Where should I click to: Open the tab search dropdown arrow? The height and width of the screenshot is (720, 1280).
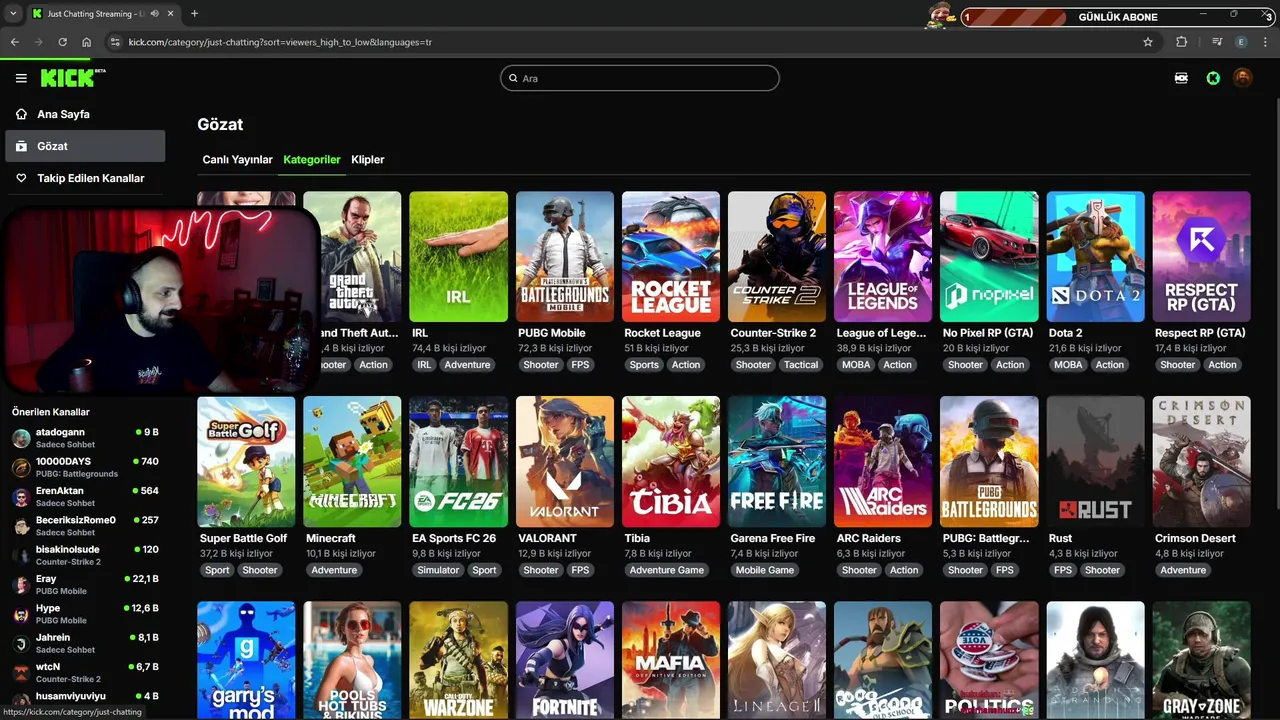(12, 14)
